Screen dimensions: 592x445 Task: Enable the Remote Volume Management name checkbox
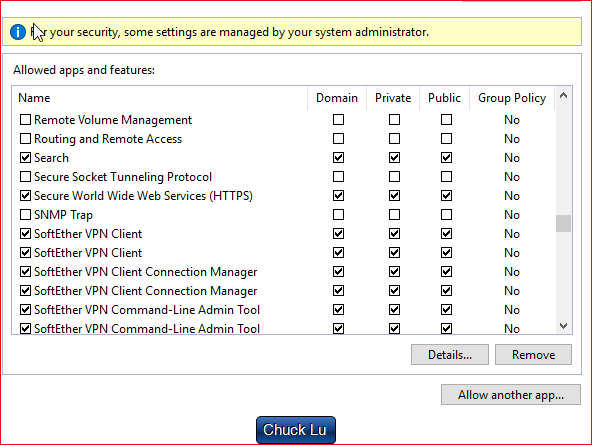(25, 120)
